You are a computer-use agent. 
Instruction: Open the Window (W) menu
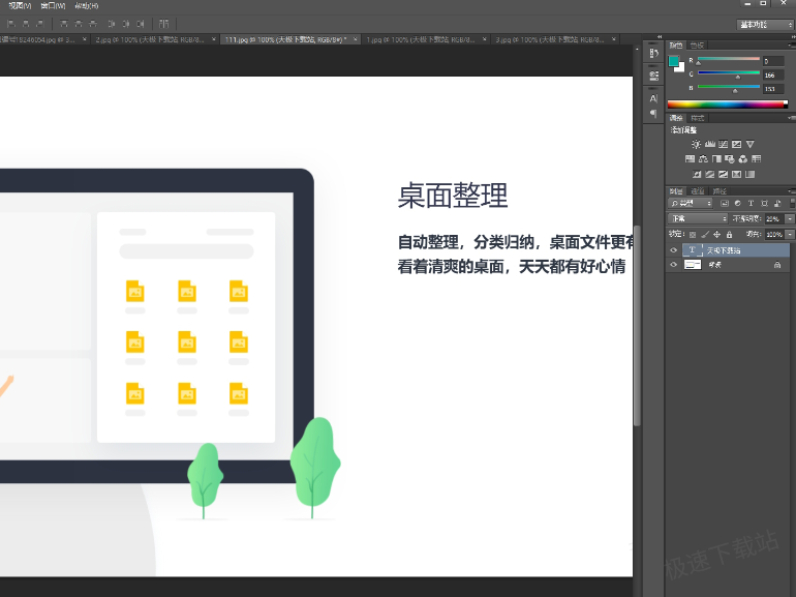tap(53, 6)
